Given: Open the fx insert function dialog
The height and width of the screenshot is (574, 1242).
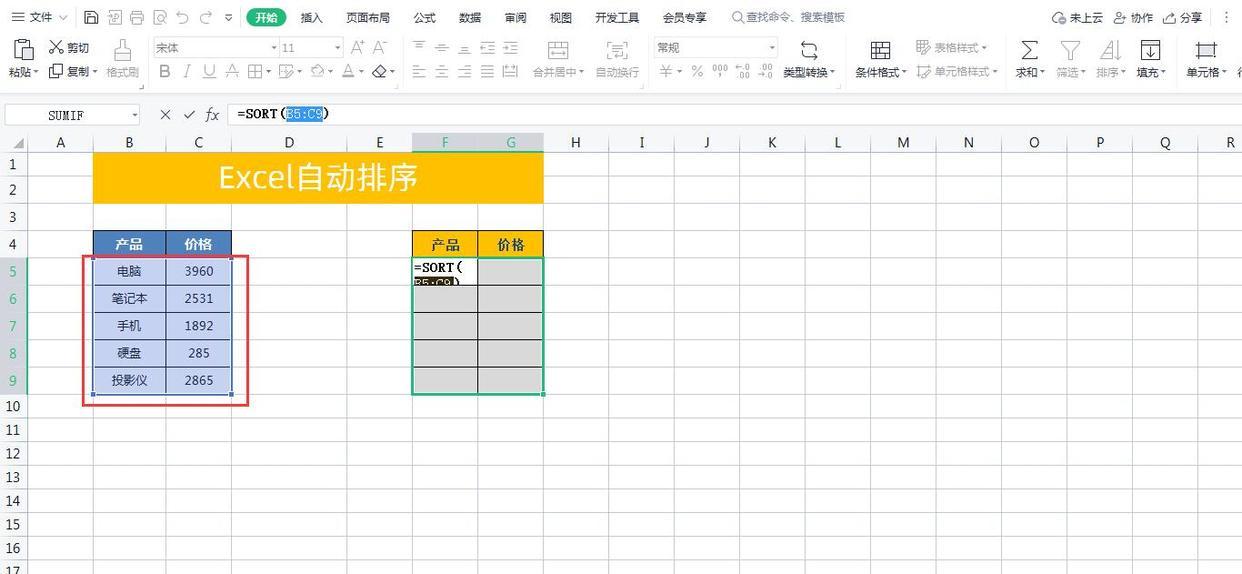Looking at the screenshot, I should 212,115.
